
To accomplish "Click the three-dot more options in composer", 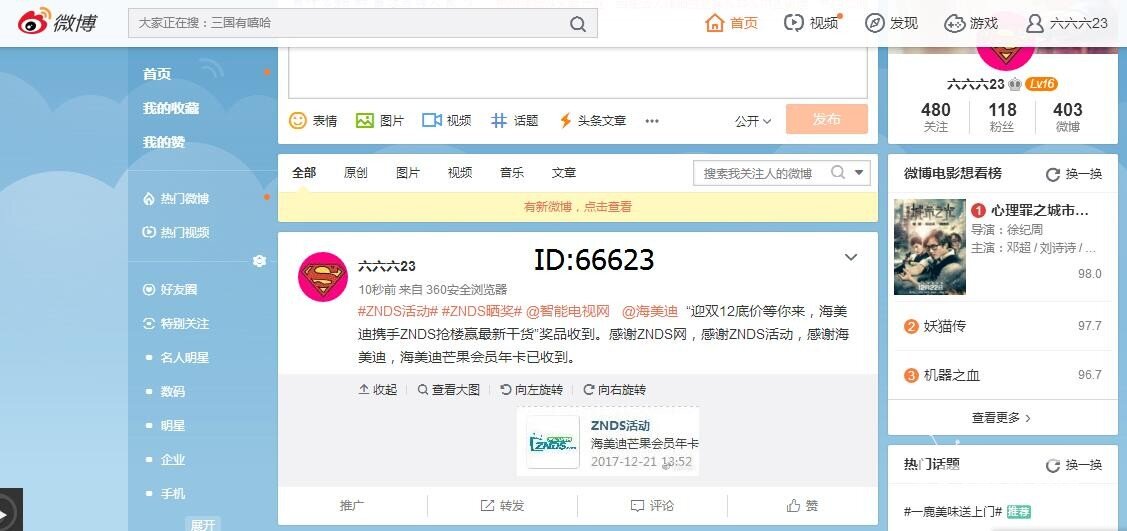I will pos(652,121).
